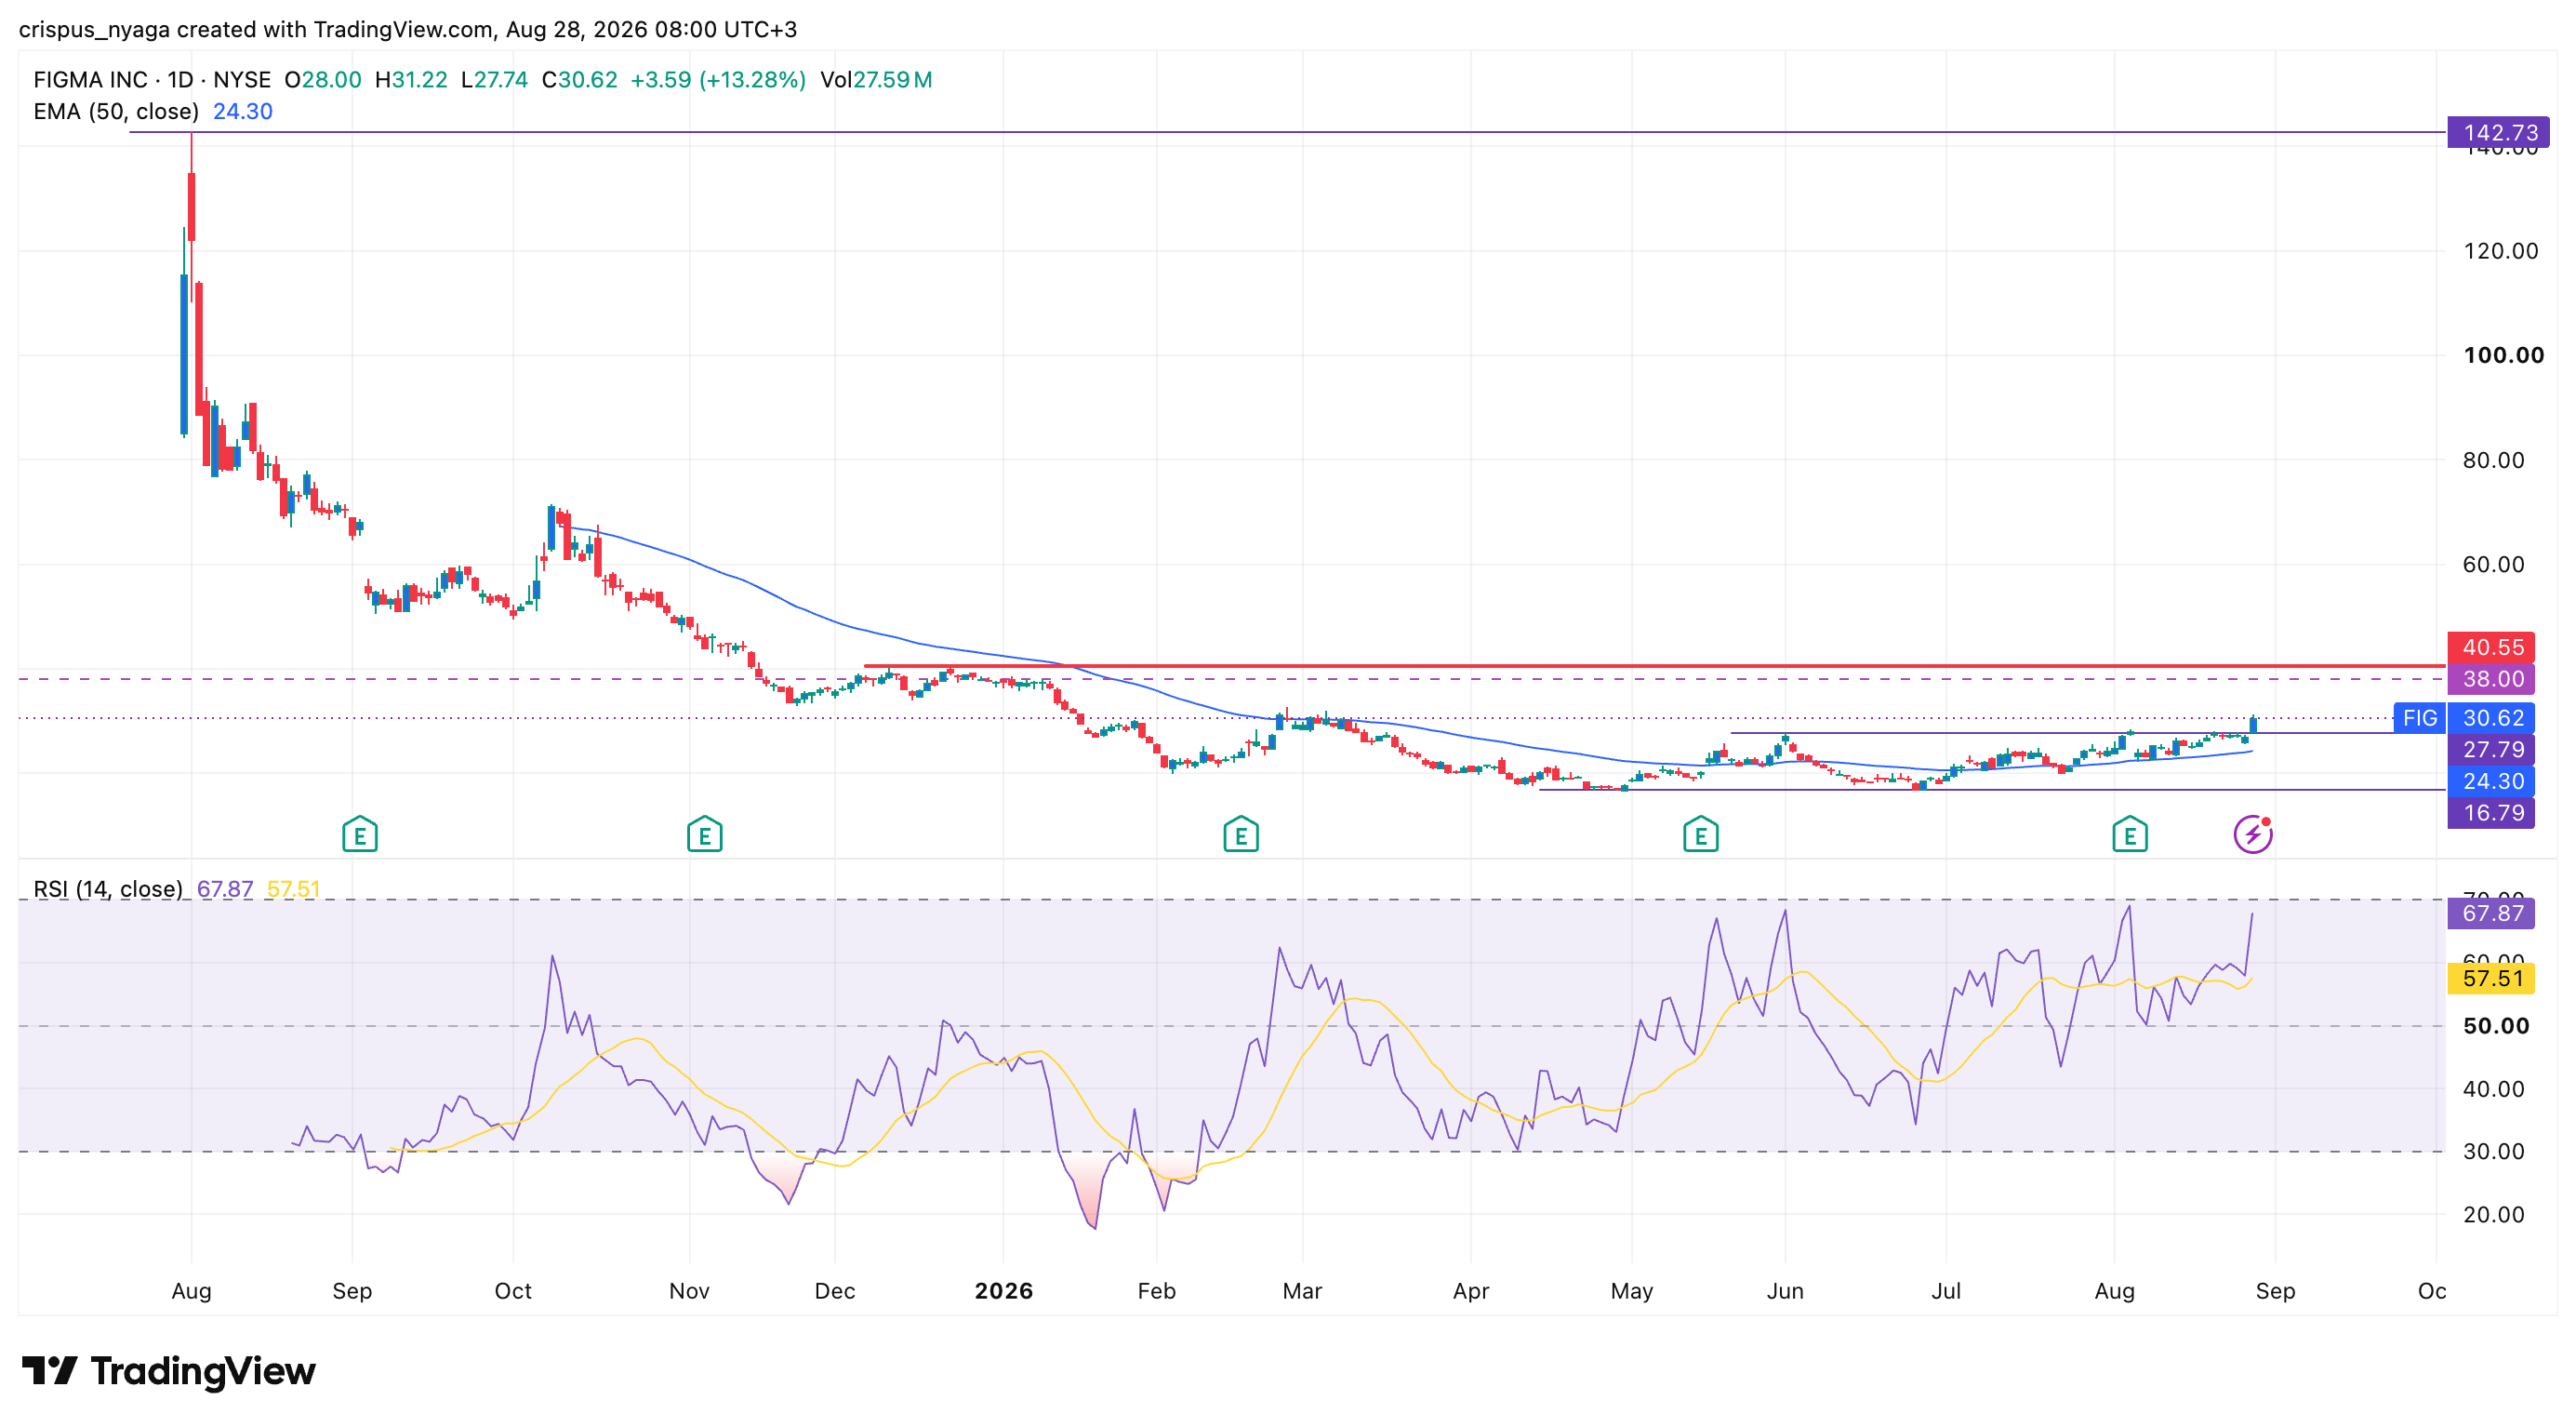This screenshot has height=1427, width=2576.
Task: Open the earnings marker for early November 2025
Action: [705, 834]
